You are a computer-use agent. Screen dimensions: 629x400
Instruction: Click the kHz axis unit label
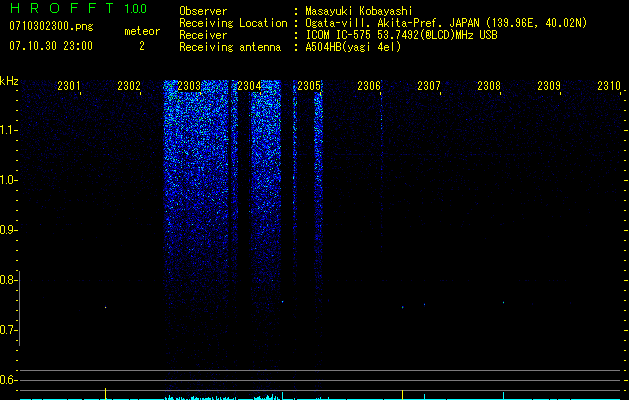(x=9, y=81)
